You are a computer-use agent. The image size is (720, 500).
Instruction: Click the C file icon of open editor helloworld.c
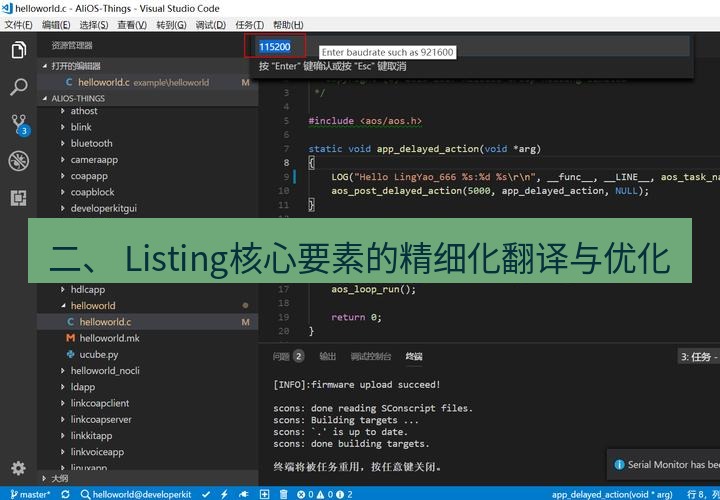pyautogui.click(x=69, y=82)
